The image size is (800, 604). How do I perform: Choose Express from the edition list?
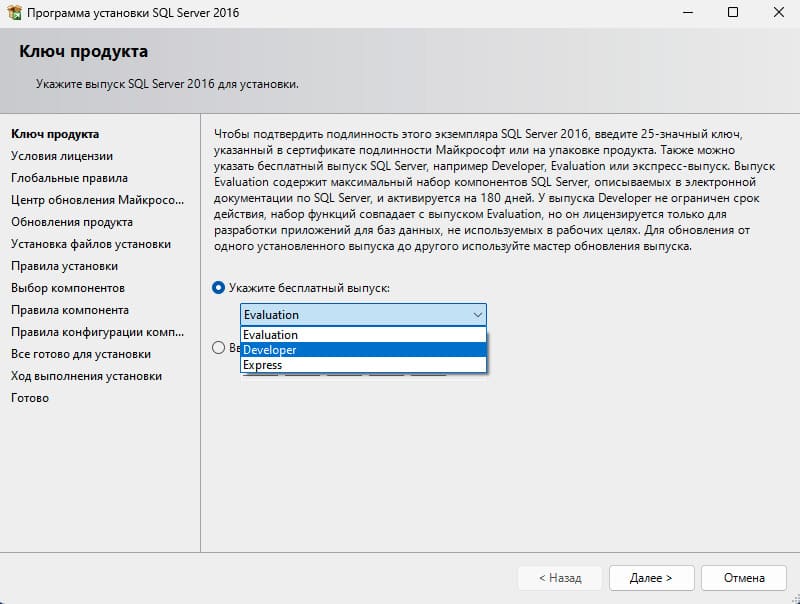(363, 365)
